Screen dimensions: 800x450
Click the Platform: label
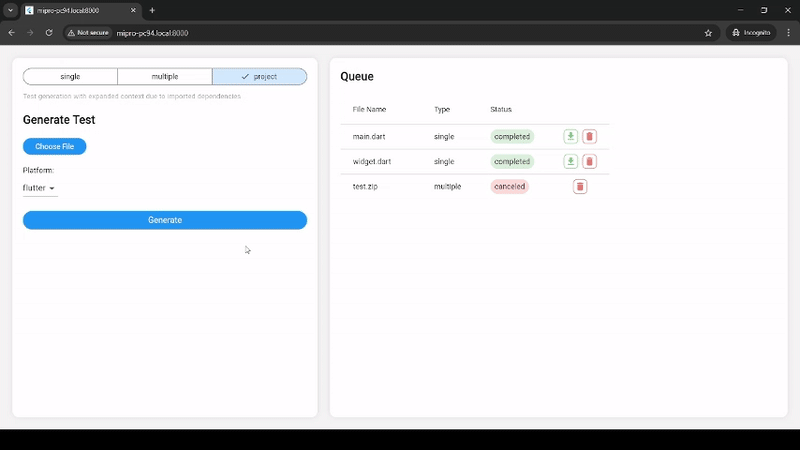click(38, 170)
